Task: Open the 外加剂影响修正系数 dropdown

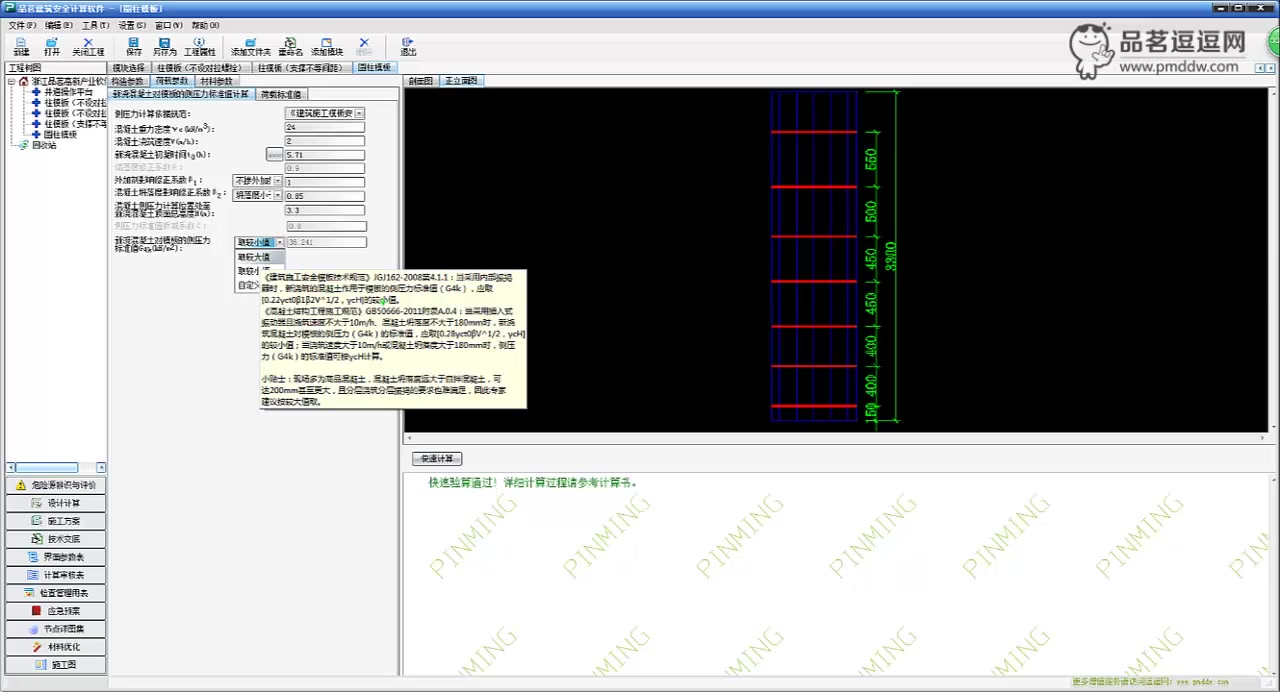Action: tap(277, 181)
